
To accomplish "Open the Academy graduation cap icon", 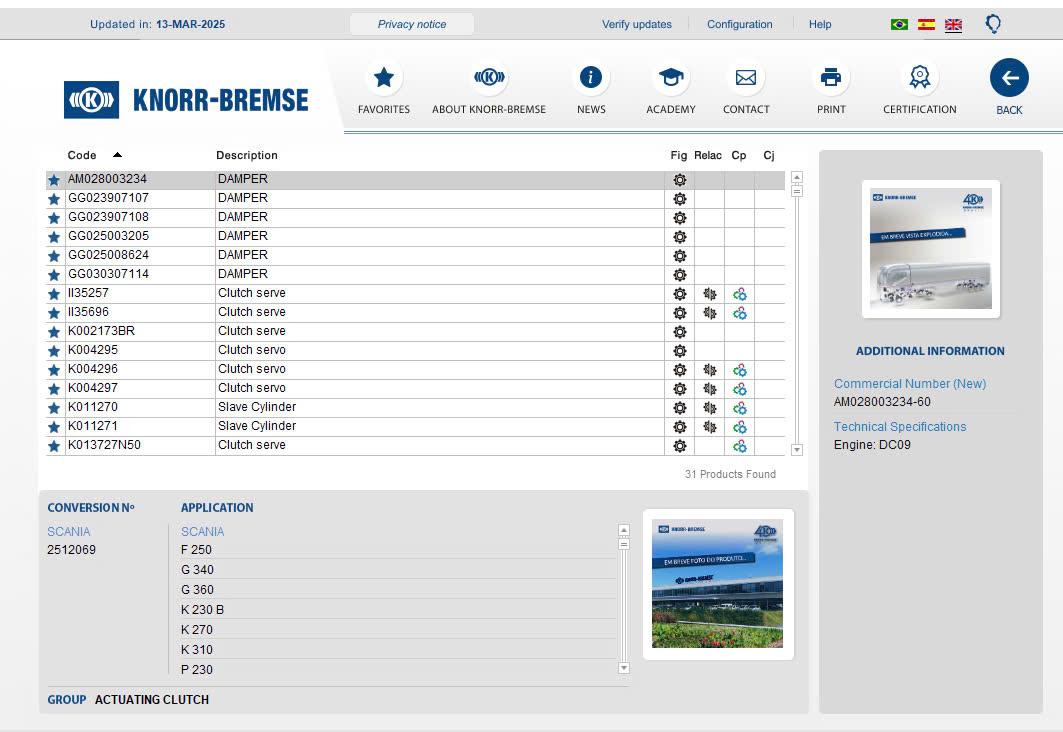I will coord(671,77).
